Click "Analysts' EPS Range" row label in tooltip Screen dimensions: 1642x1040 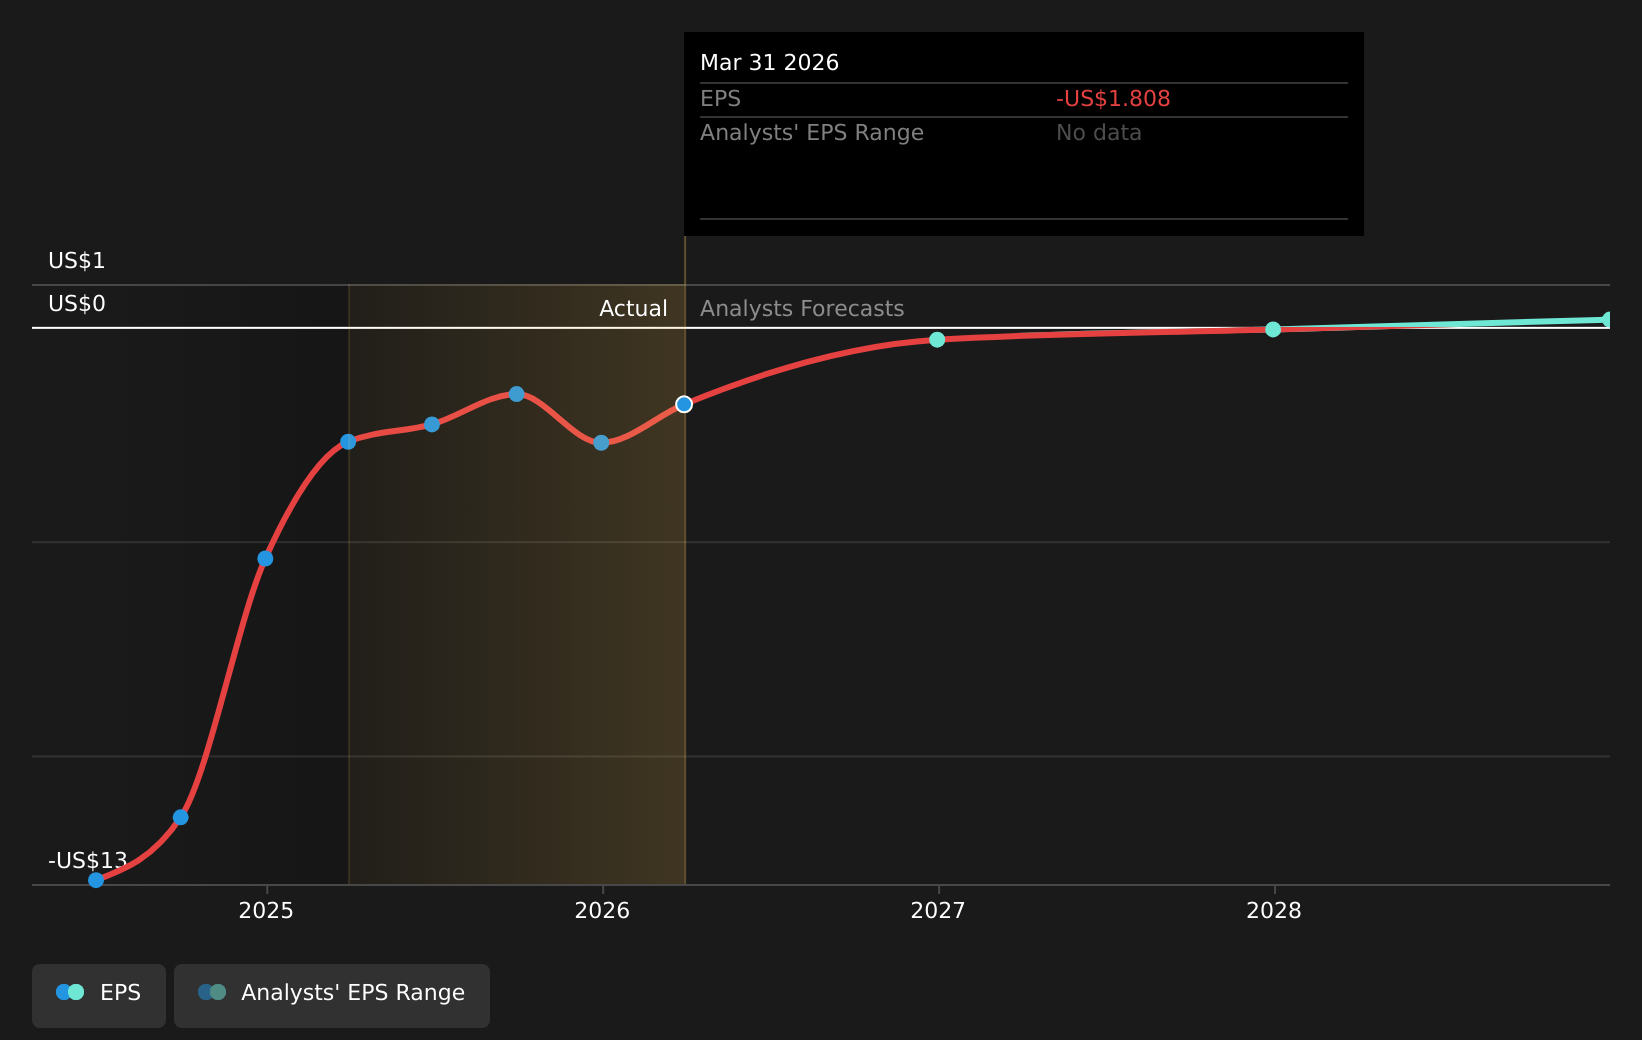(x=812, y=133)
